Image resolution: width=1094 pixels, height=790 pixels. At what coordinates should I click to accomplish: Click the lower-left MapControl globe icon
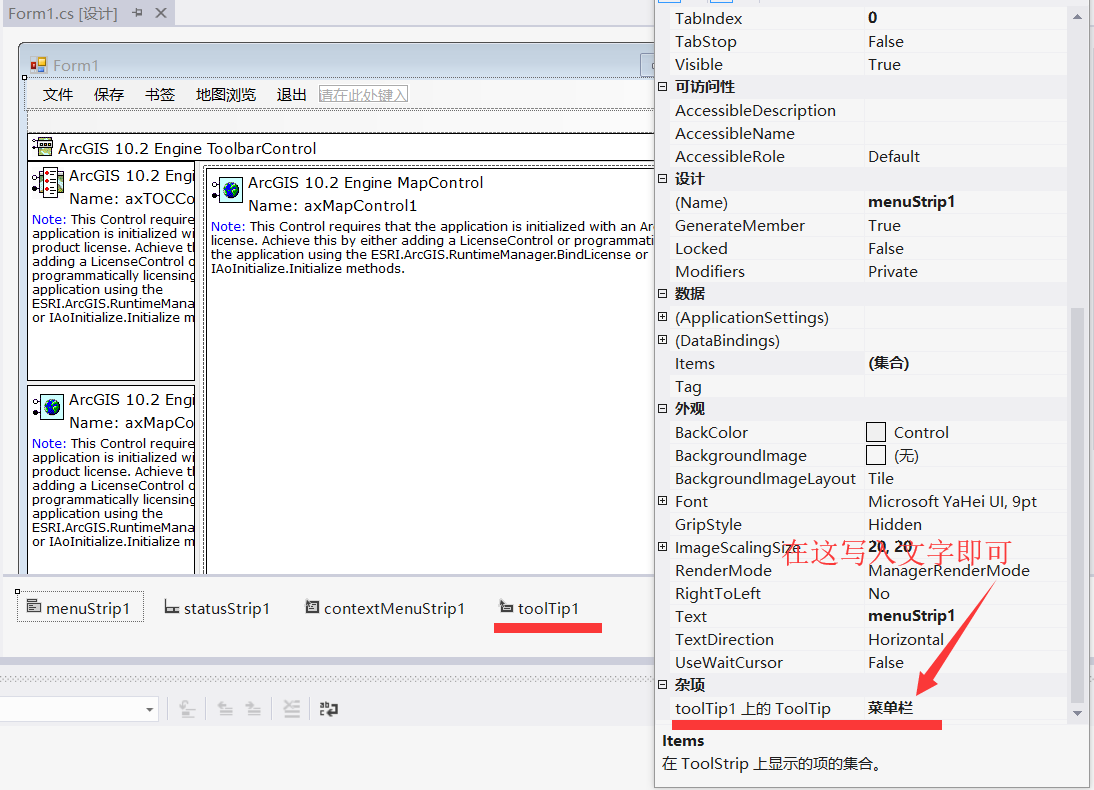50,406
